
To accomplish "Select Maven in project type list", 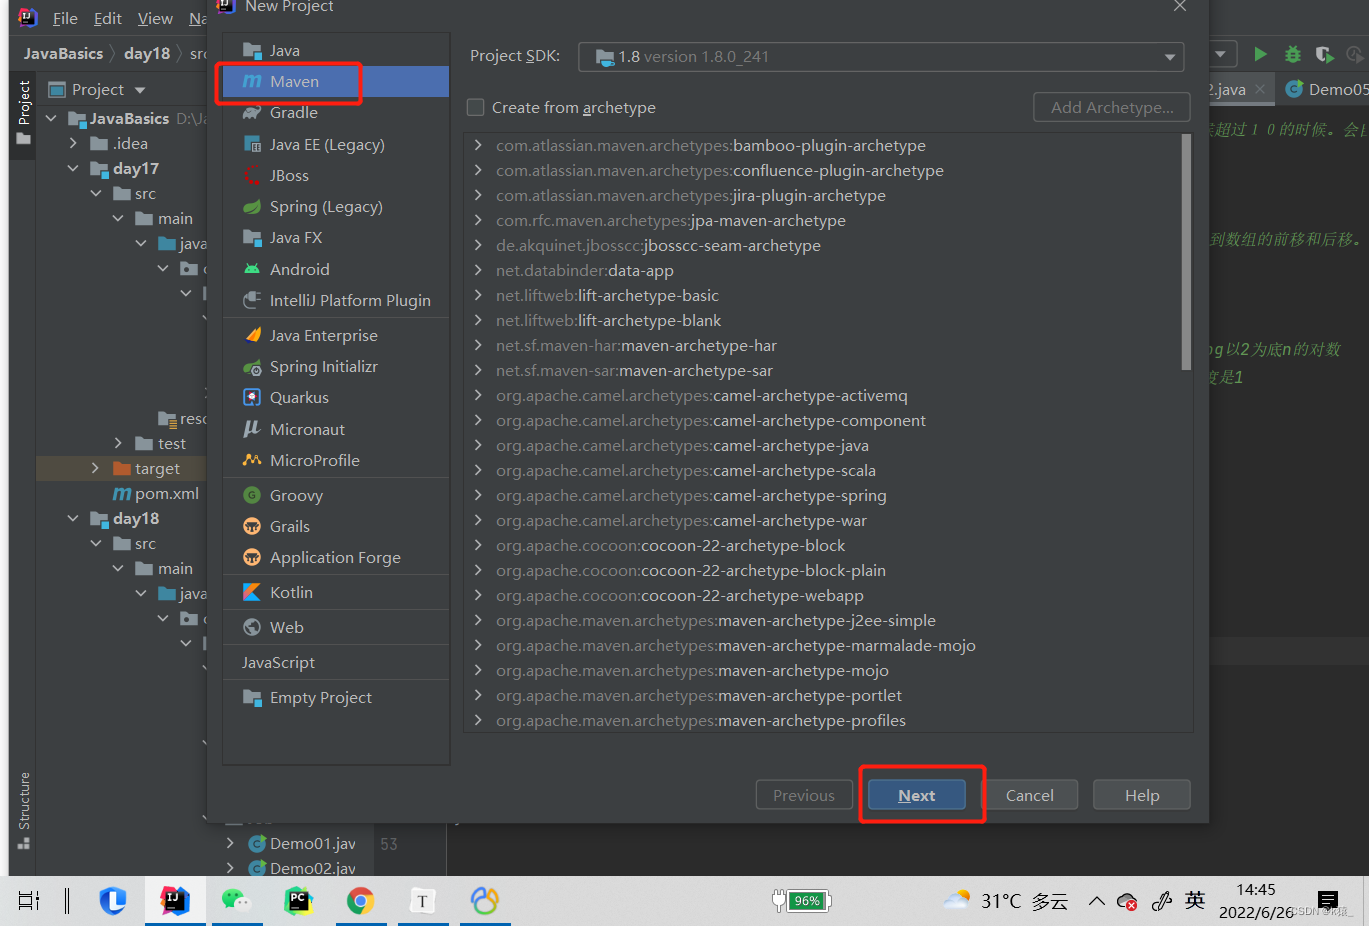I will 336,81.
